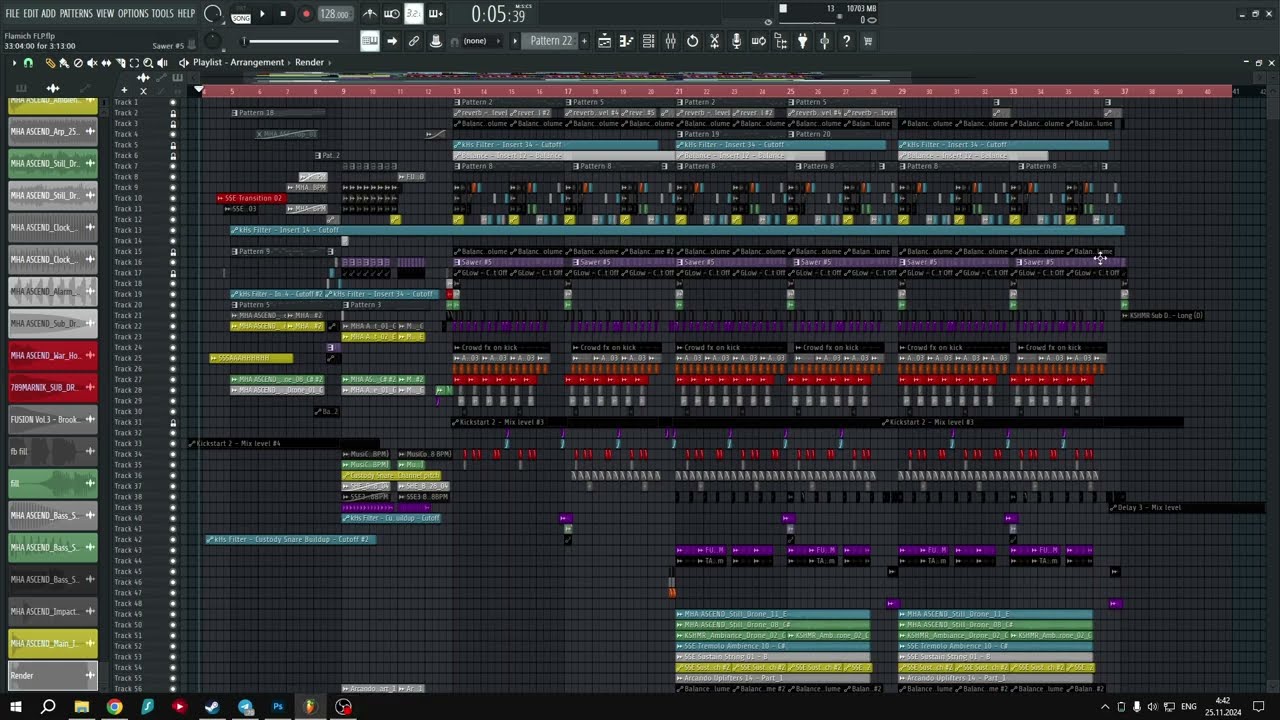Image resolution: width=1280 pixels, height=720 pixels.
Task: Open Photoshop from the taskbar
Action: 278,707
